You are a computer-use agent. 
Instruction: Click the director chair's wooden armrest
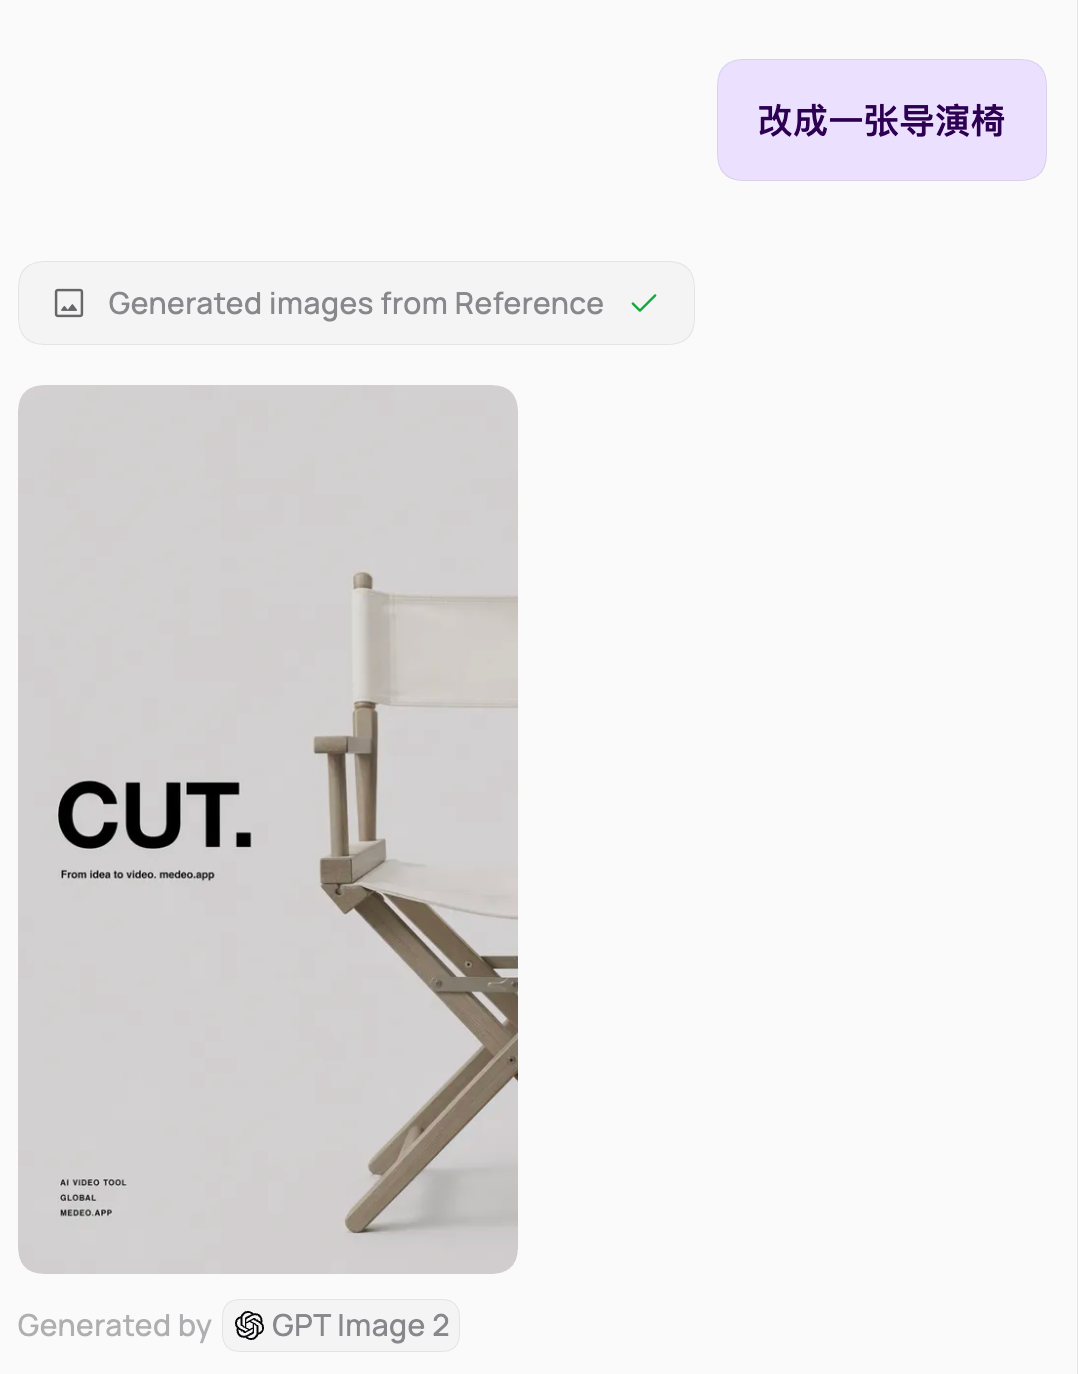click(352, 864)
